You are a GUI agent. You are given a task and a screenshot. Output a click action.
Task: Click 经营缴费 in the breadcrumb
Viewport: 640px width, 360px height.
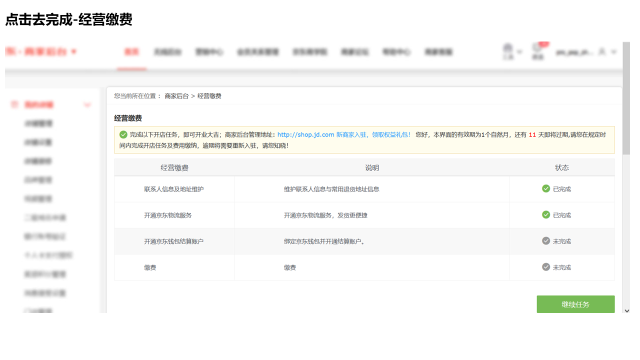[x=209, y=96]
